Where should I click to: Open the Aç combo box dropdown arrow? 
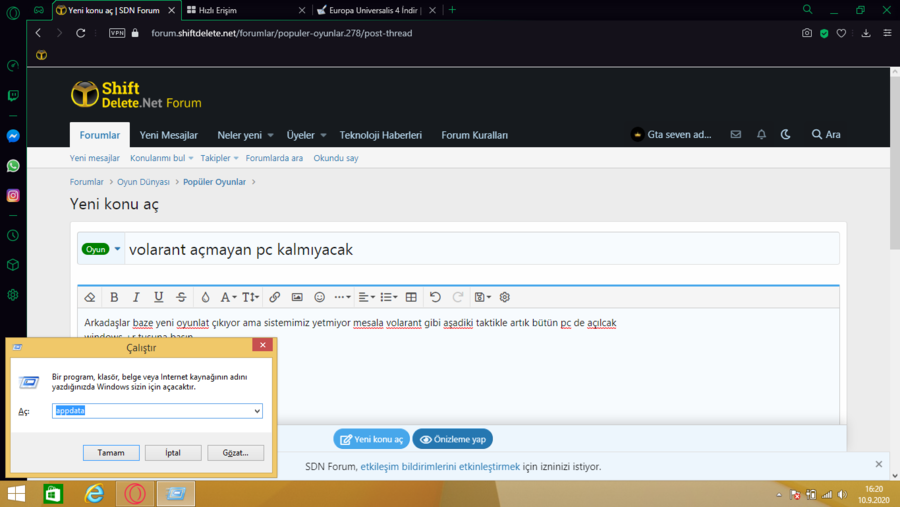click(x=257, y=411)
